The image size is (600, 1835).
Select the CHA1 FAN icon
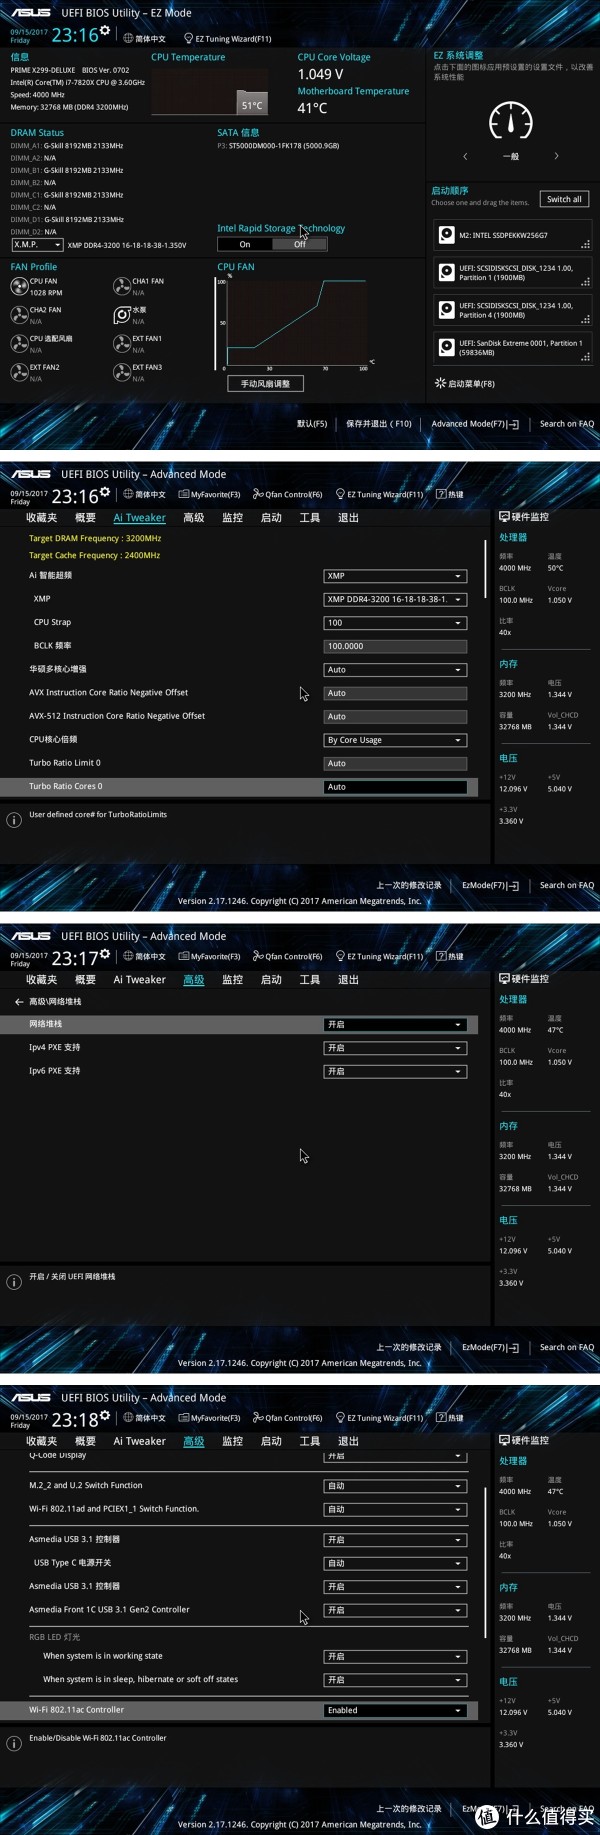[122, 287]
